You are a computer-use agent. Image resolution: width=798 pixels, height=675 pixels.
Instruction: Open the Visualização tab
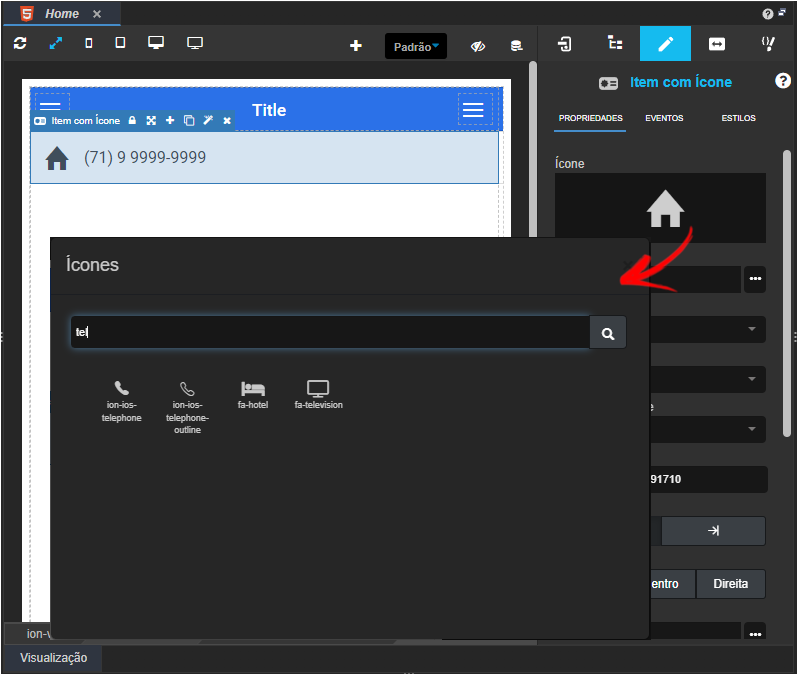53,658
